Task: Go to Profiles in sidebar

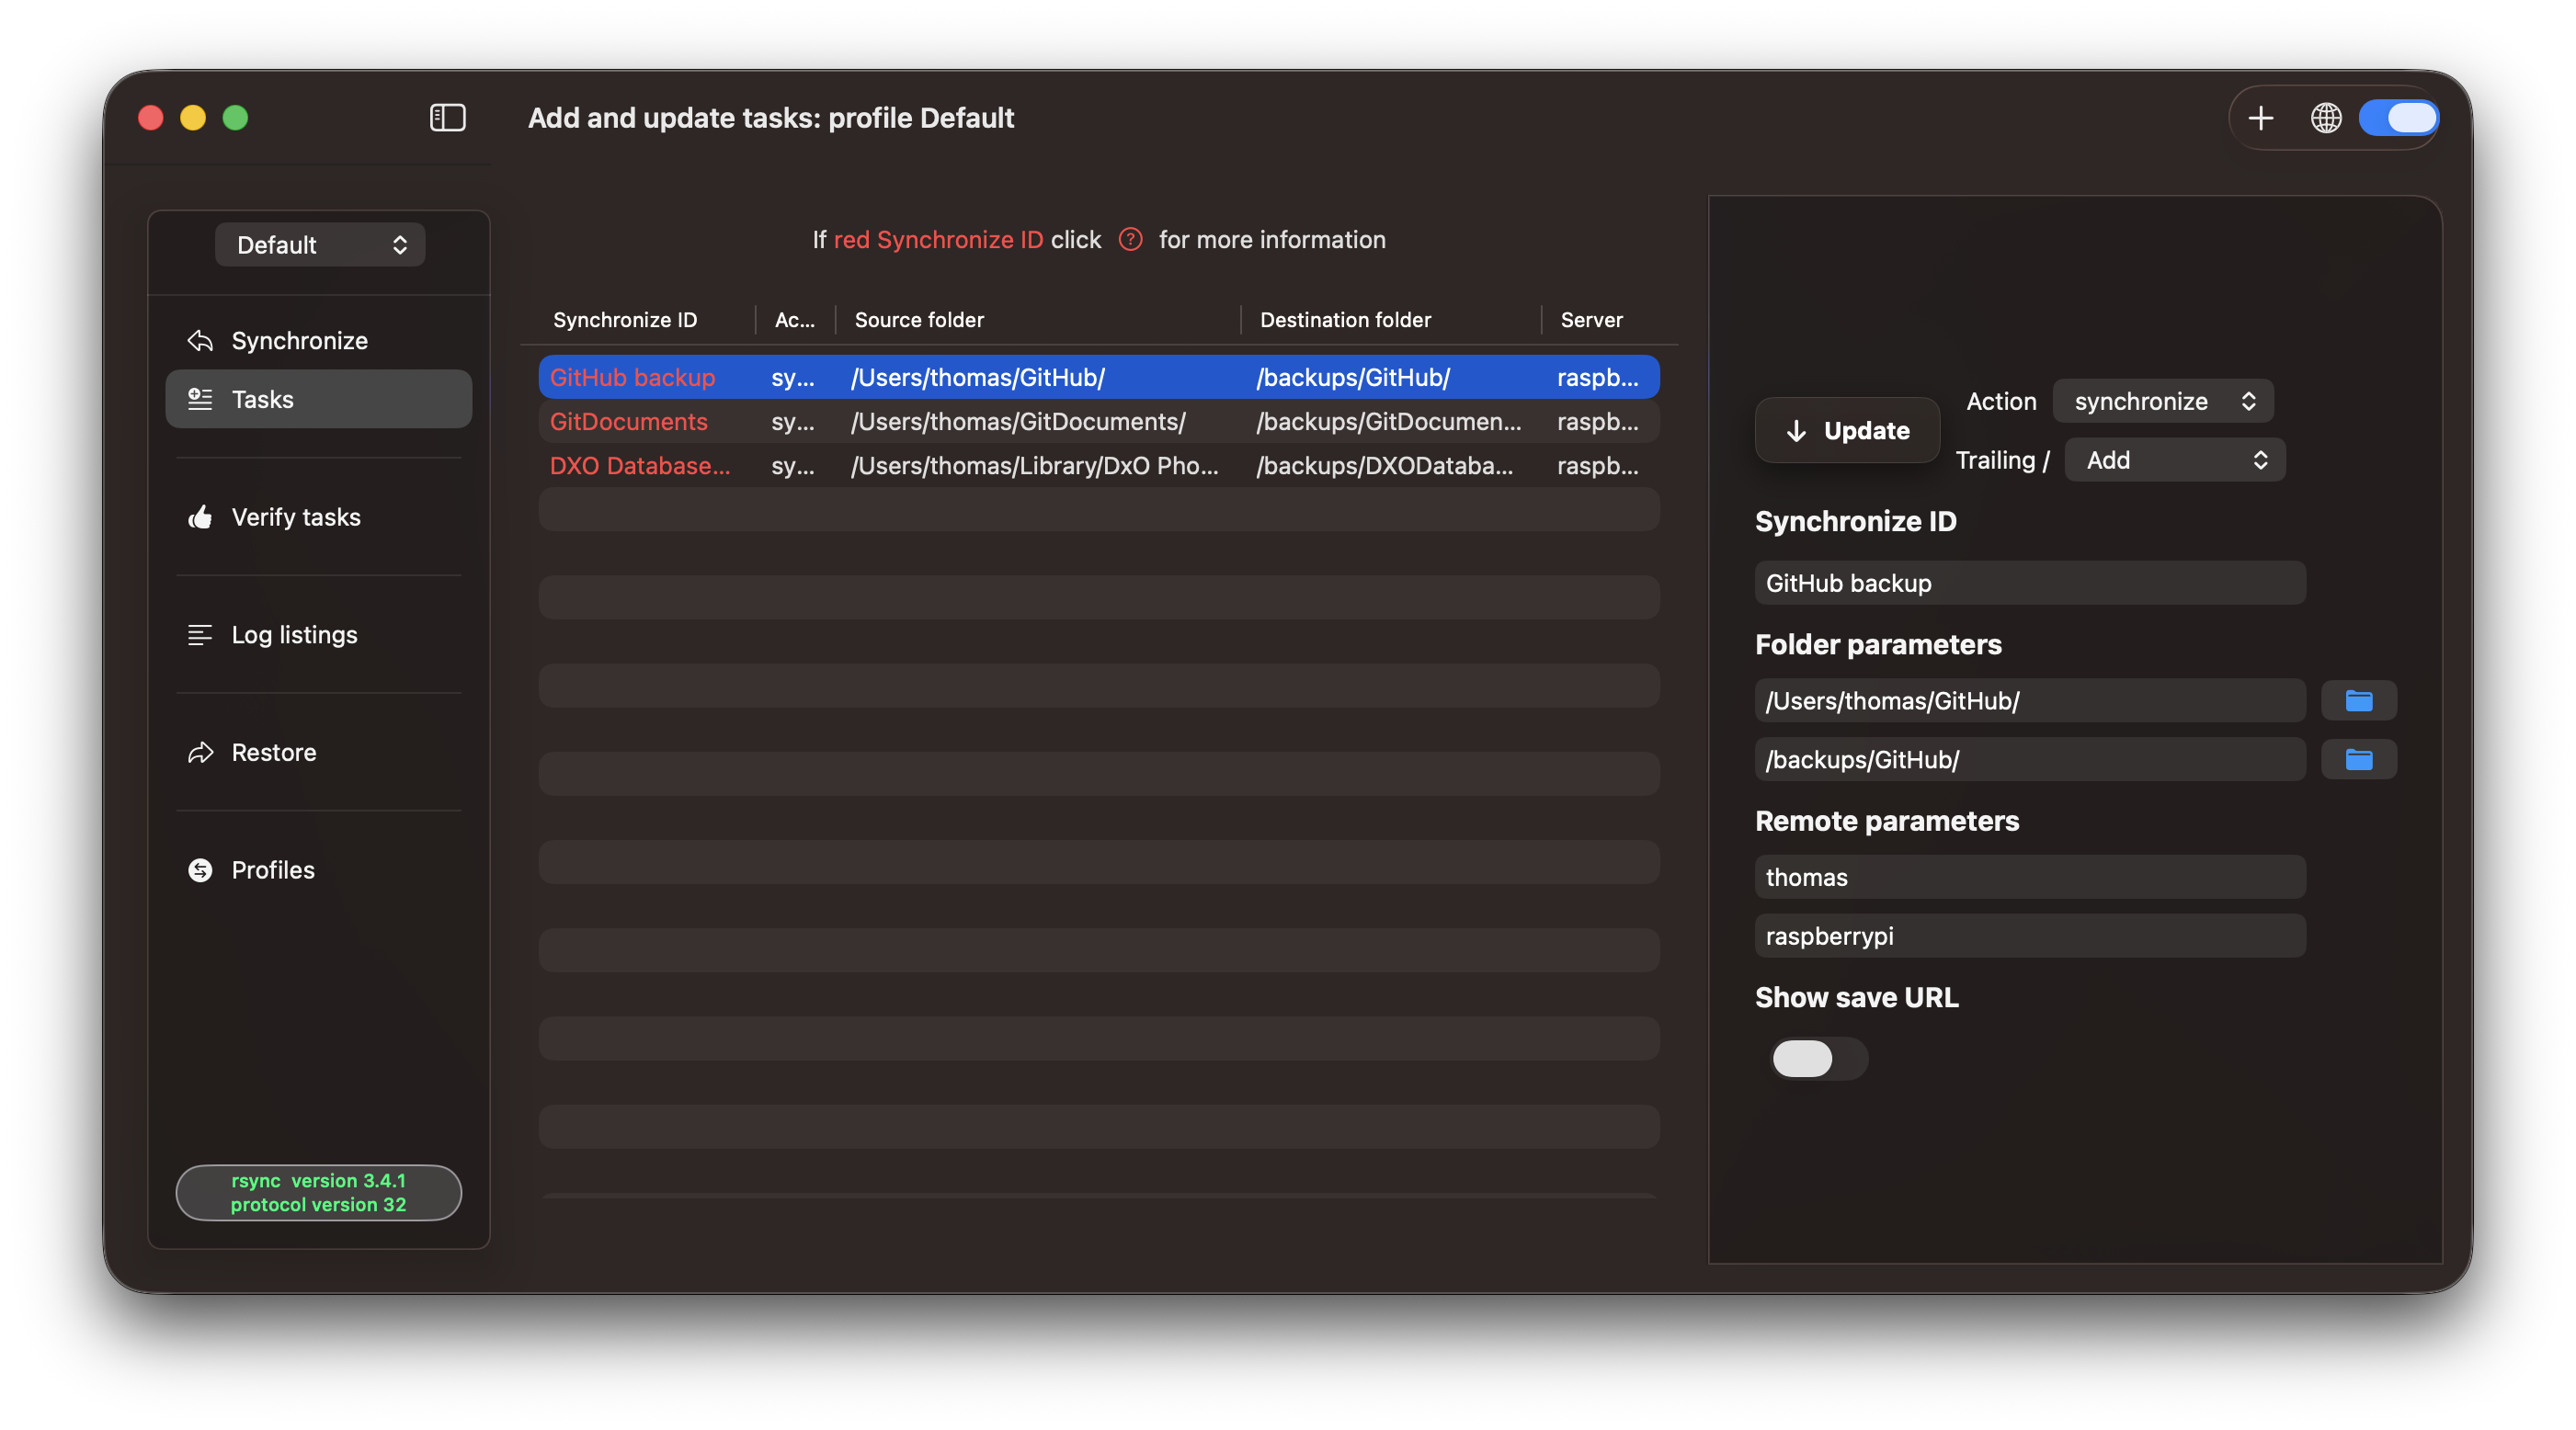Action: (272, 870)
